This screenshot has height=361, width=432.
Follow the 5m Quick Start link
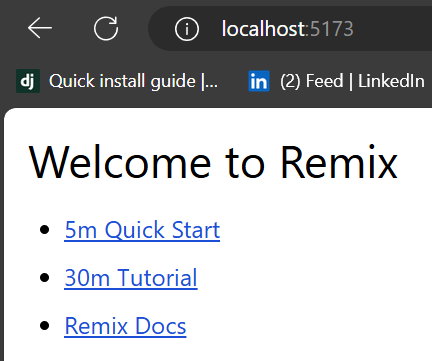pyautogui.click(x=142, y=230)
